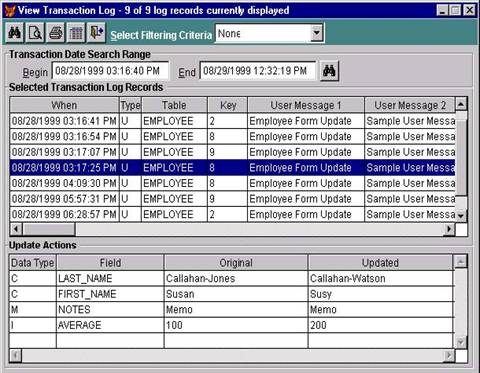Click the User Message 2 column header
Viewport: 480px width, 373px height.
coord(410,105)
